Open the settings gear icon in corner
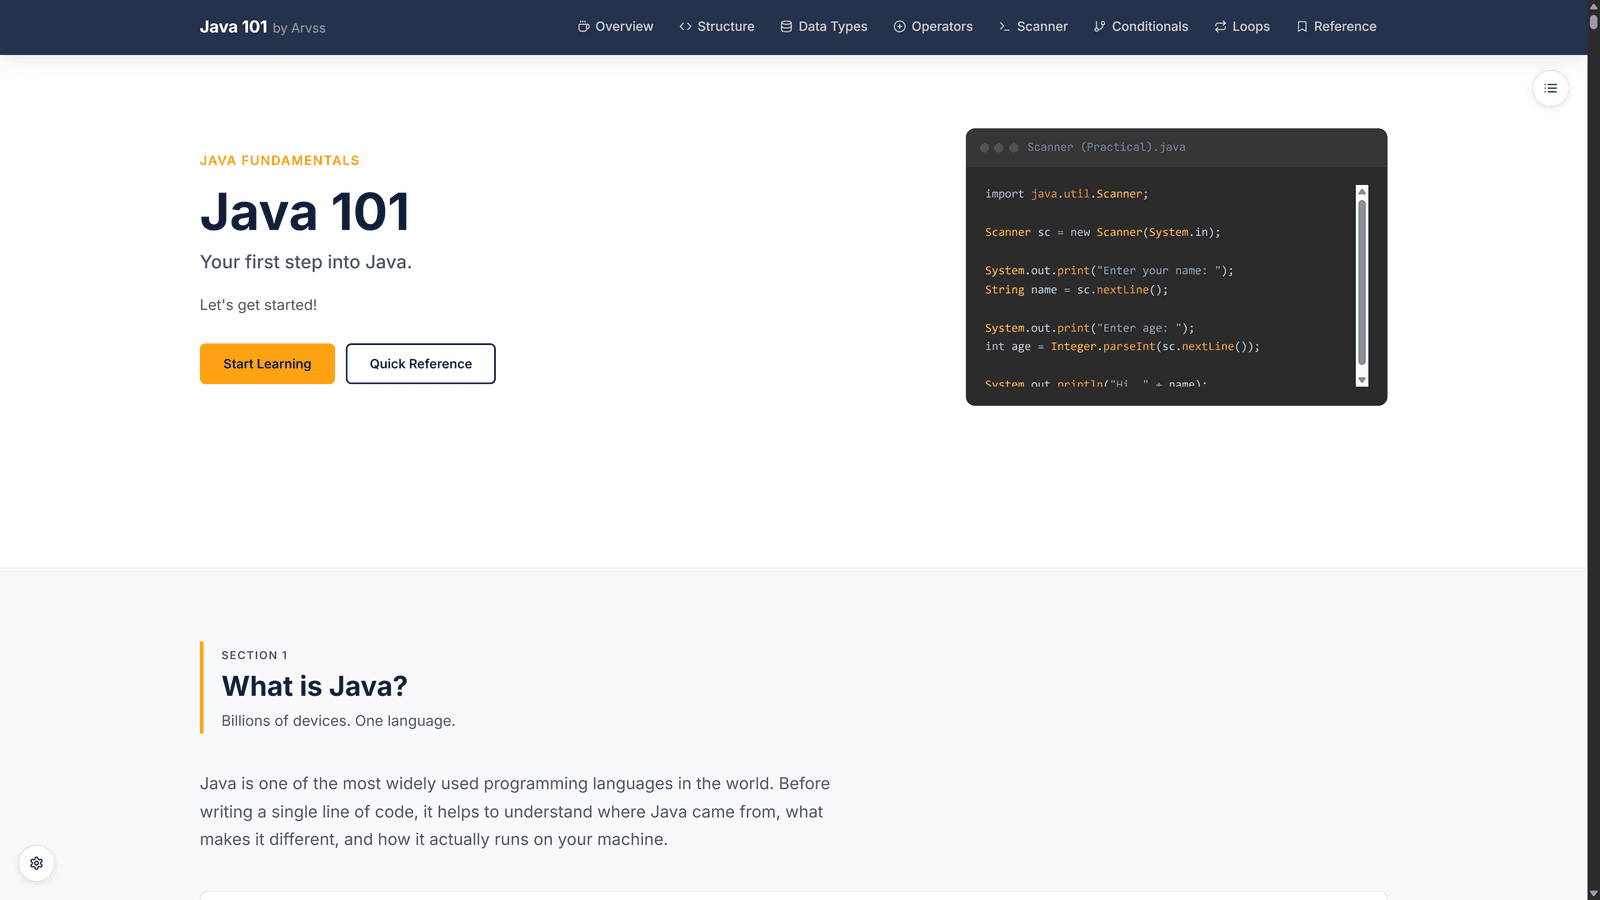 click(36, 863)
